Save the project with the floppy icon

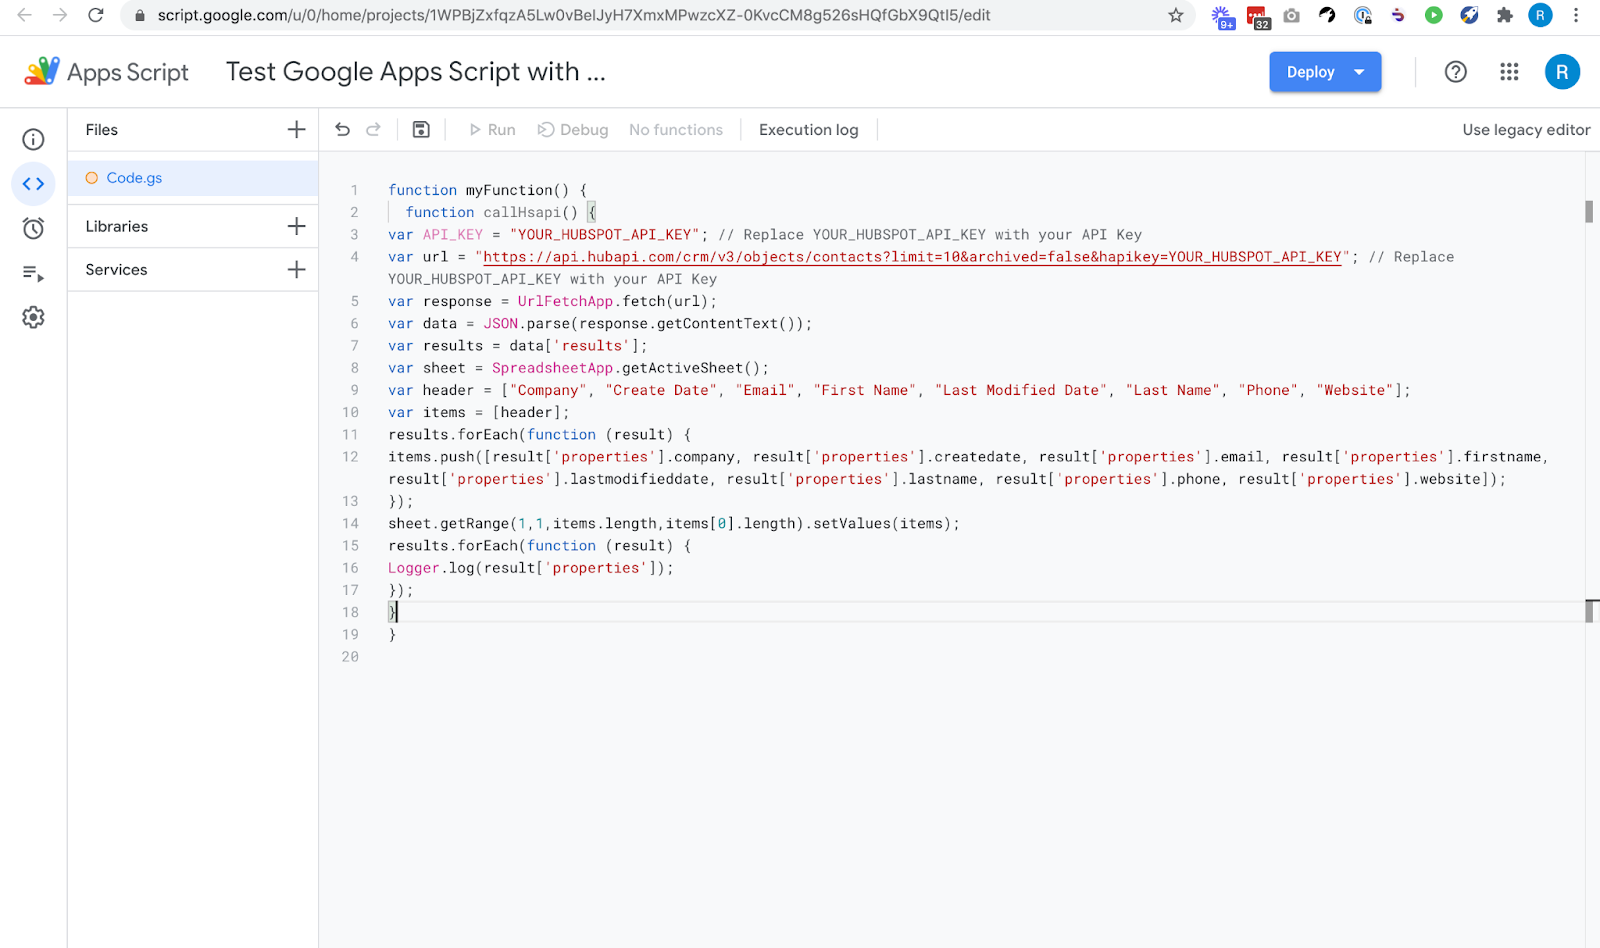point(421,129)
